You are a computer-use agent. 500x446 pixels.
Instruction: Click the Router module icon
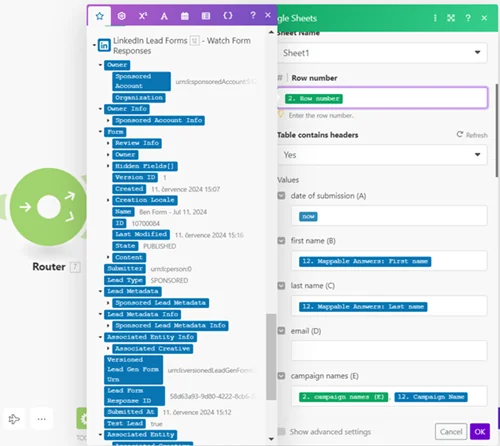click(x=48, y=207)
